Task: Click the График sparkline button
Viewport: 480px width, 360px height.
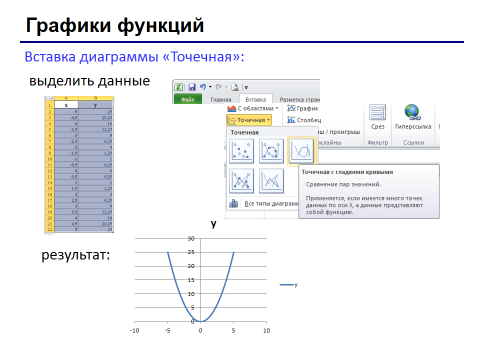Action: click(x=303, y=108)
